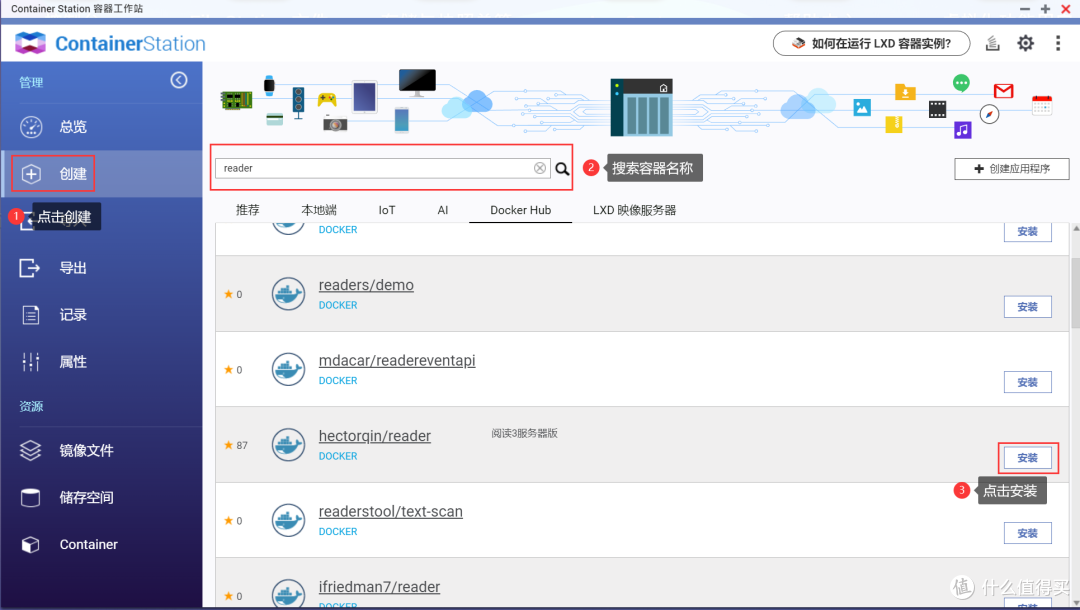Click the star icon of readerstool/text-scan
1080x610 pixels.
[x=228, y=520]
